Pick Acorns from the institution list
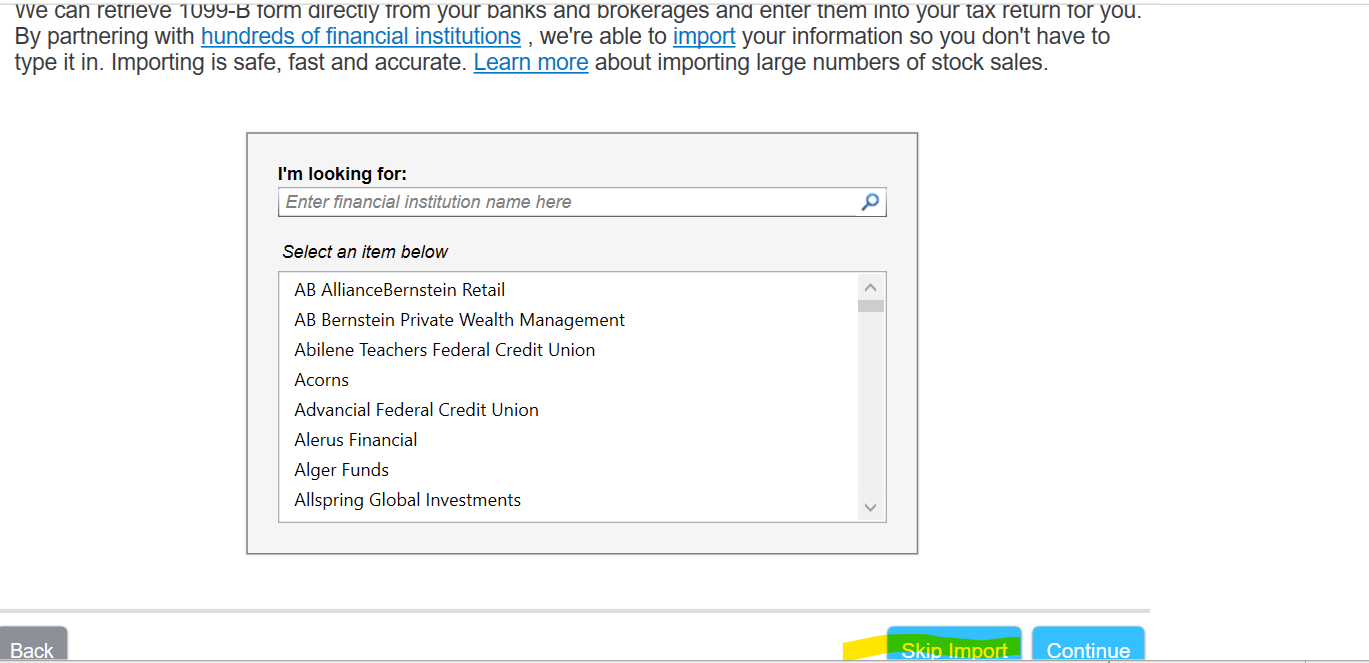Viewport: 1369px width, 663px height. (x=569, y=380)
